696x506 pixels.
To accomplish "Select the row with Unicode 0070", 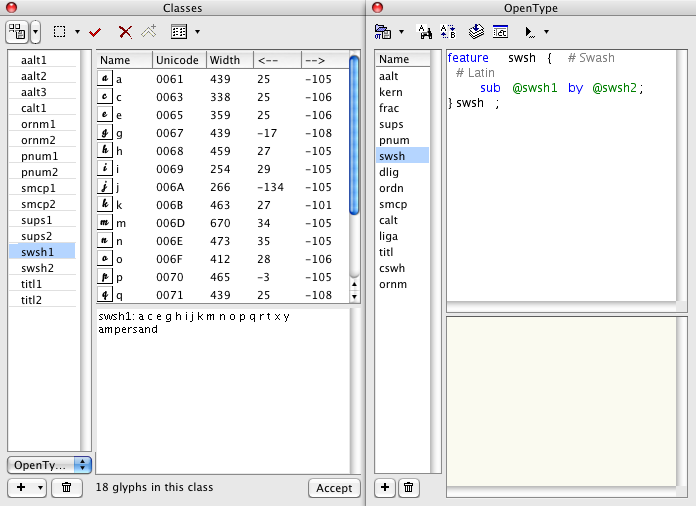I will pyautogui.click(x=223, y=277).
